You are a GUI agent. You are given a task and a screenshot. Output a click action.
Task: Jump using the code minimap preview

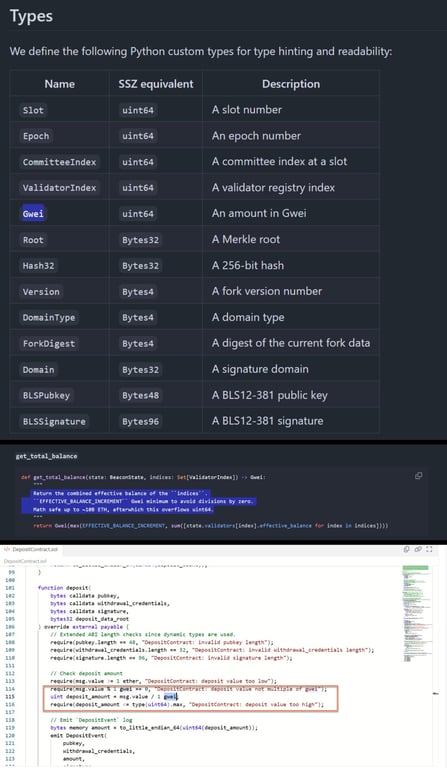point(416,613)
